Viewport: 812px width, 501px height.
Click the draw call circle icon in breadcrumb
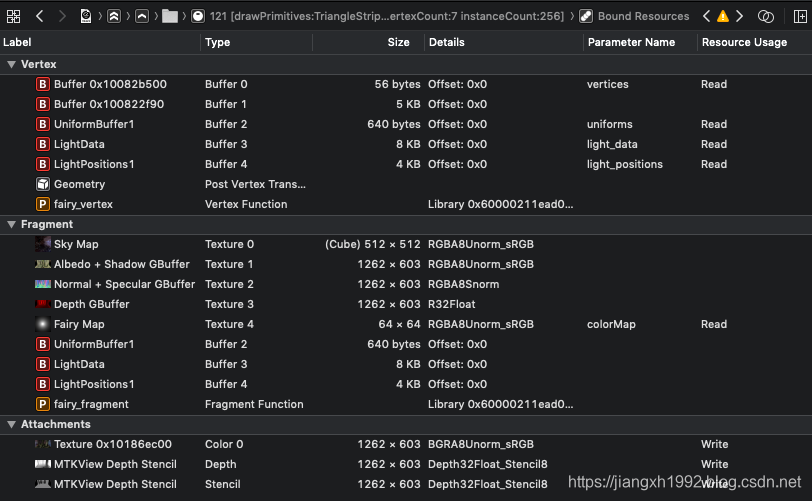point(198,16)
